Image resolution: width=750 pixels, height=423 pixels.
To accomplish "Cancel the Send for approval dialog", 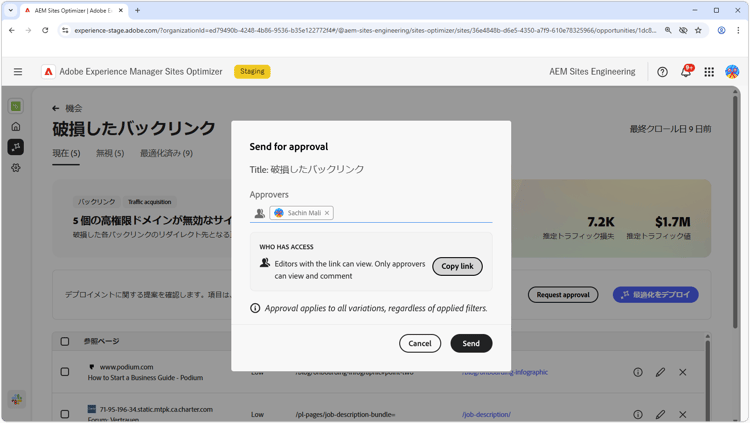I will (x=420, y=343).
